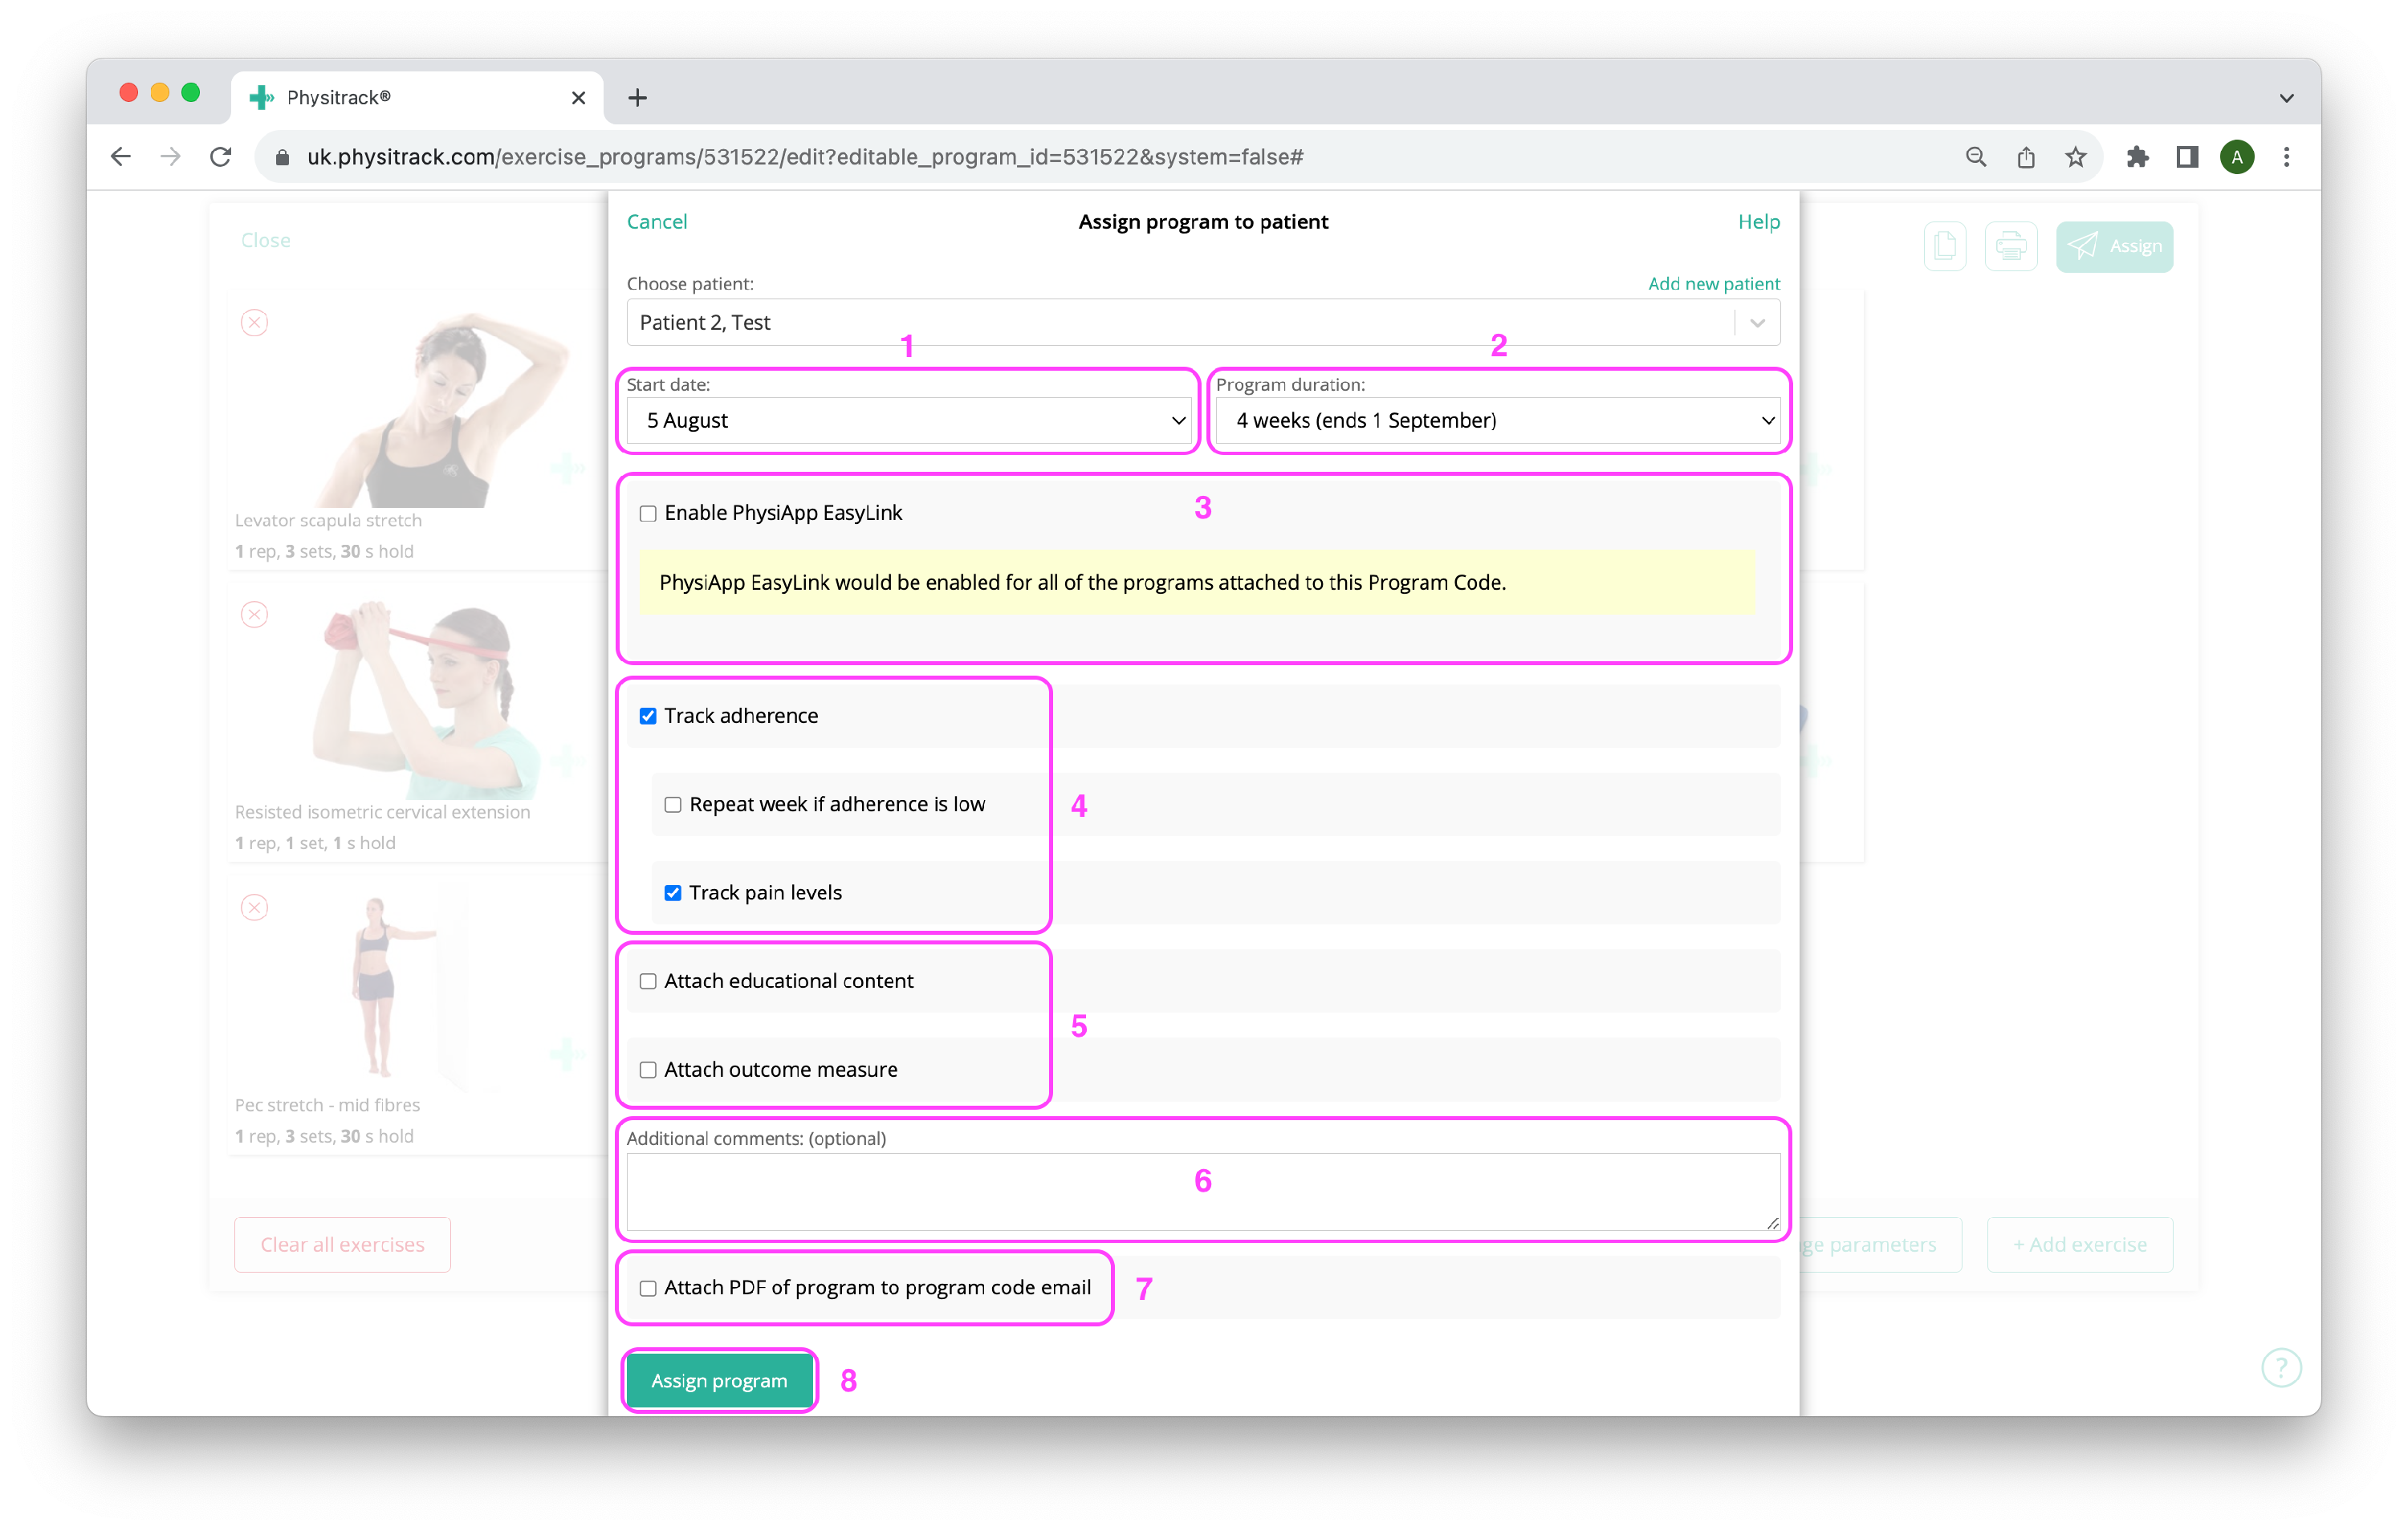Image resolution: width=2408 pixels, height=1531 pixels.
Task: Check Attach educational content
Action: click(648, 981)
